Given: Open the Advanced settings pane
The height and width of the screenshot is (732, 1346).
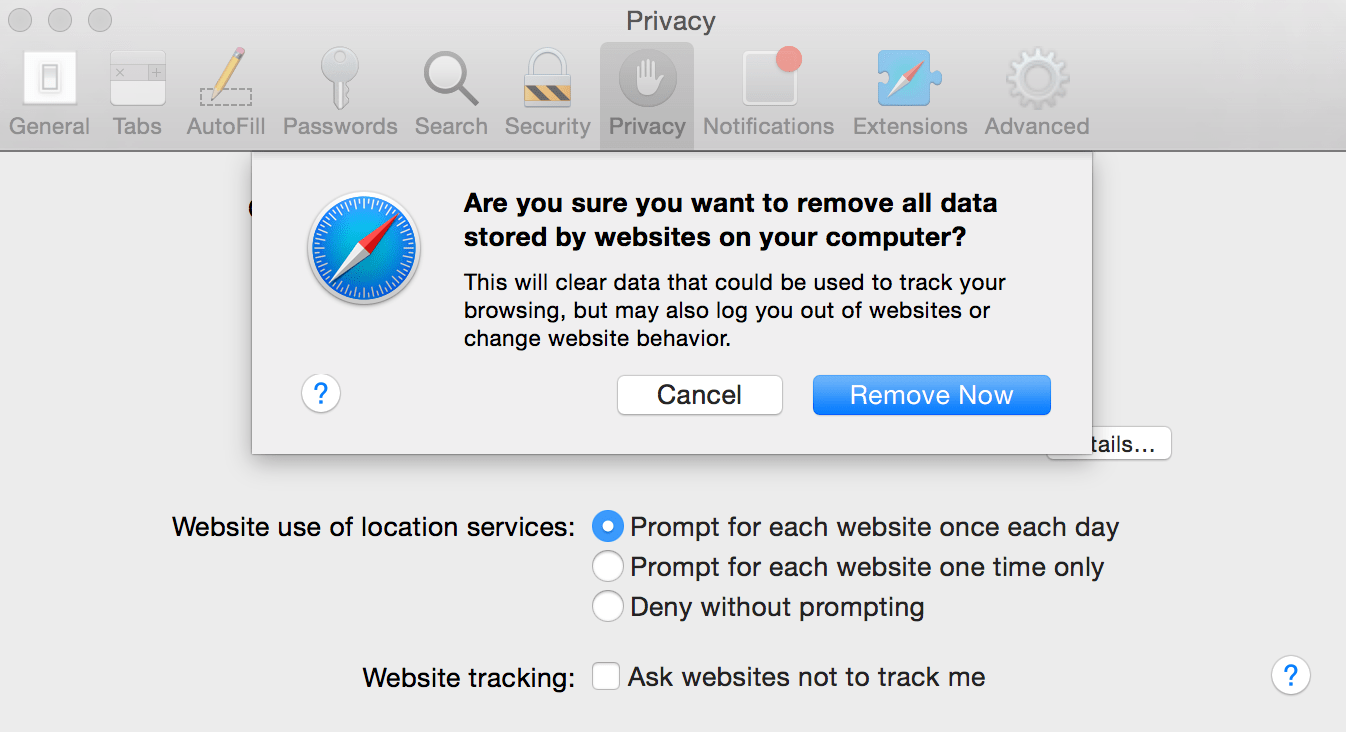Looking at the screenshot, I should point(1035,90).
